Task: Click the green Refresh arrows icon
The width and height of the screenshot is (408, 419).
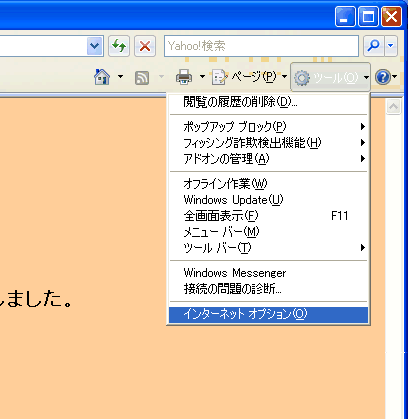Action: 119,46
